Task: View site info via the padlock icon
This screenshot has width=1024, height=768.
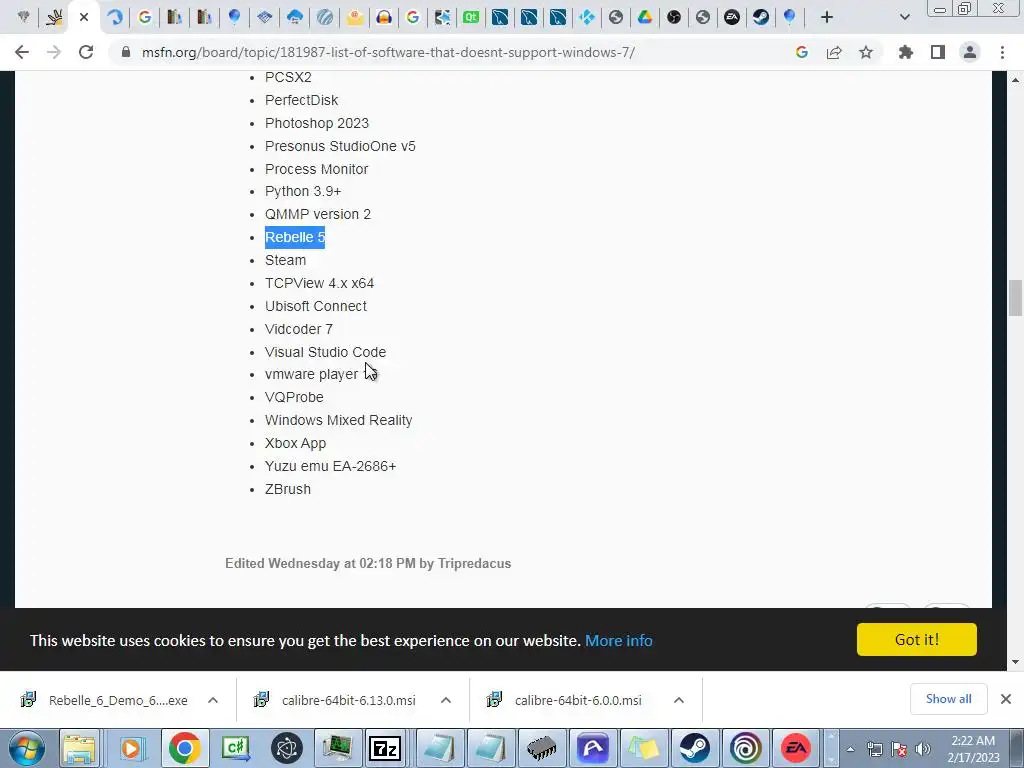Action: (126, 52)
